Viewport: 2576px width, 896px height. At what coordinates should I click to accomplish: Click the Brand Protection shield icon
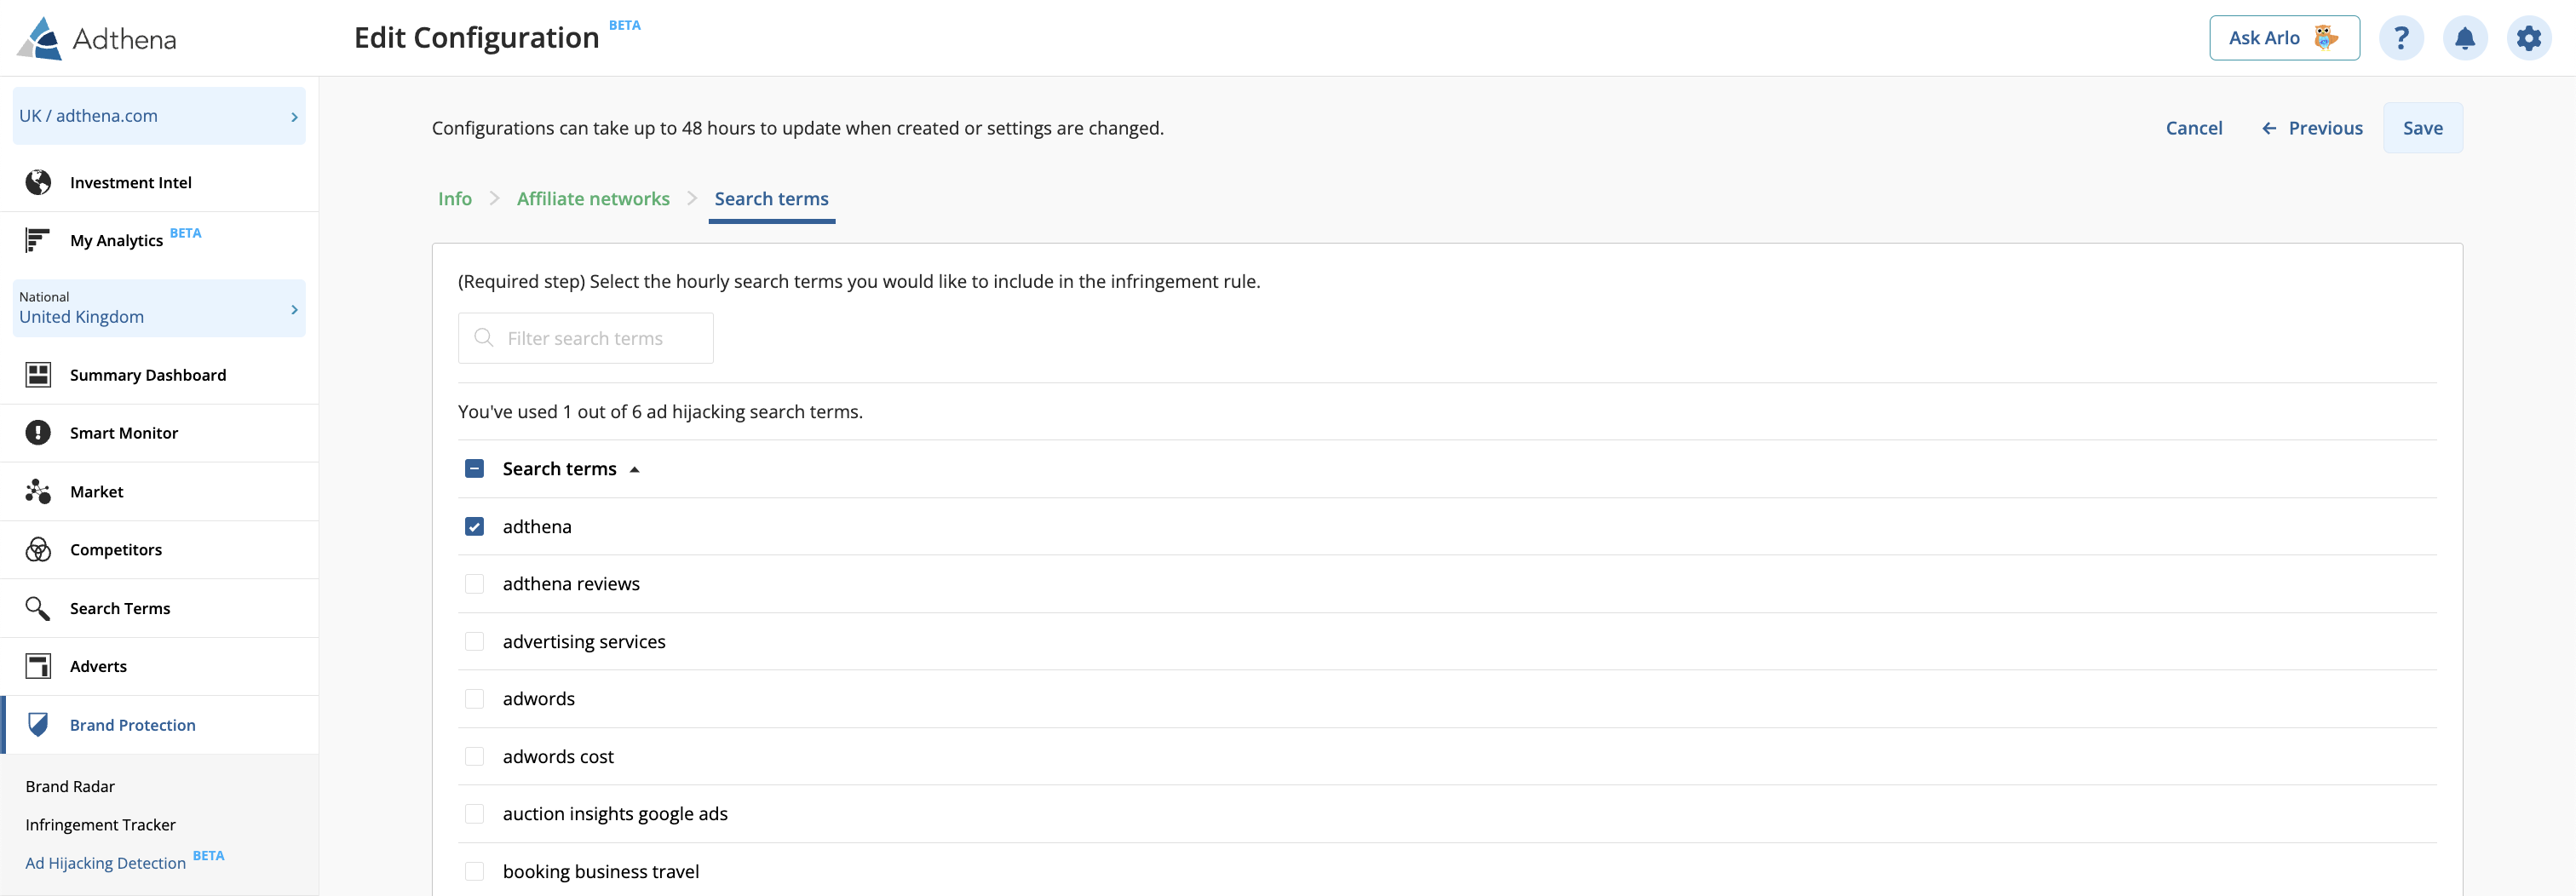click(x=38, y=724)
